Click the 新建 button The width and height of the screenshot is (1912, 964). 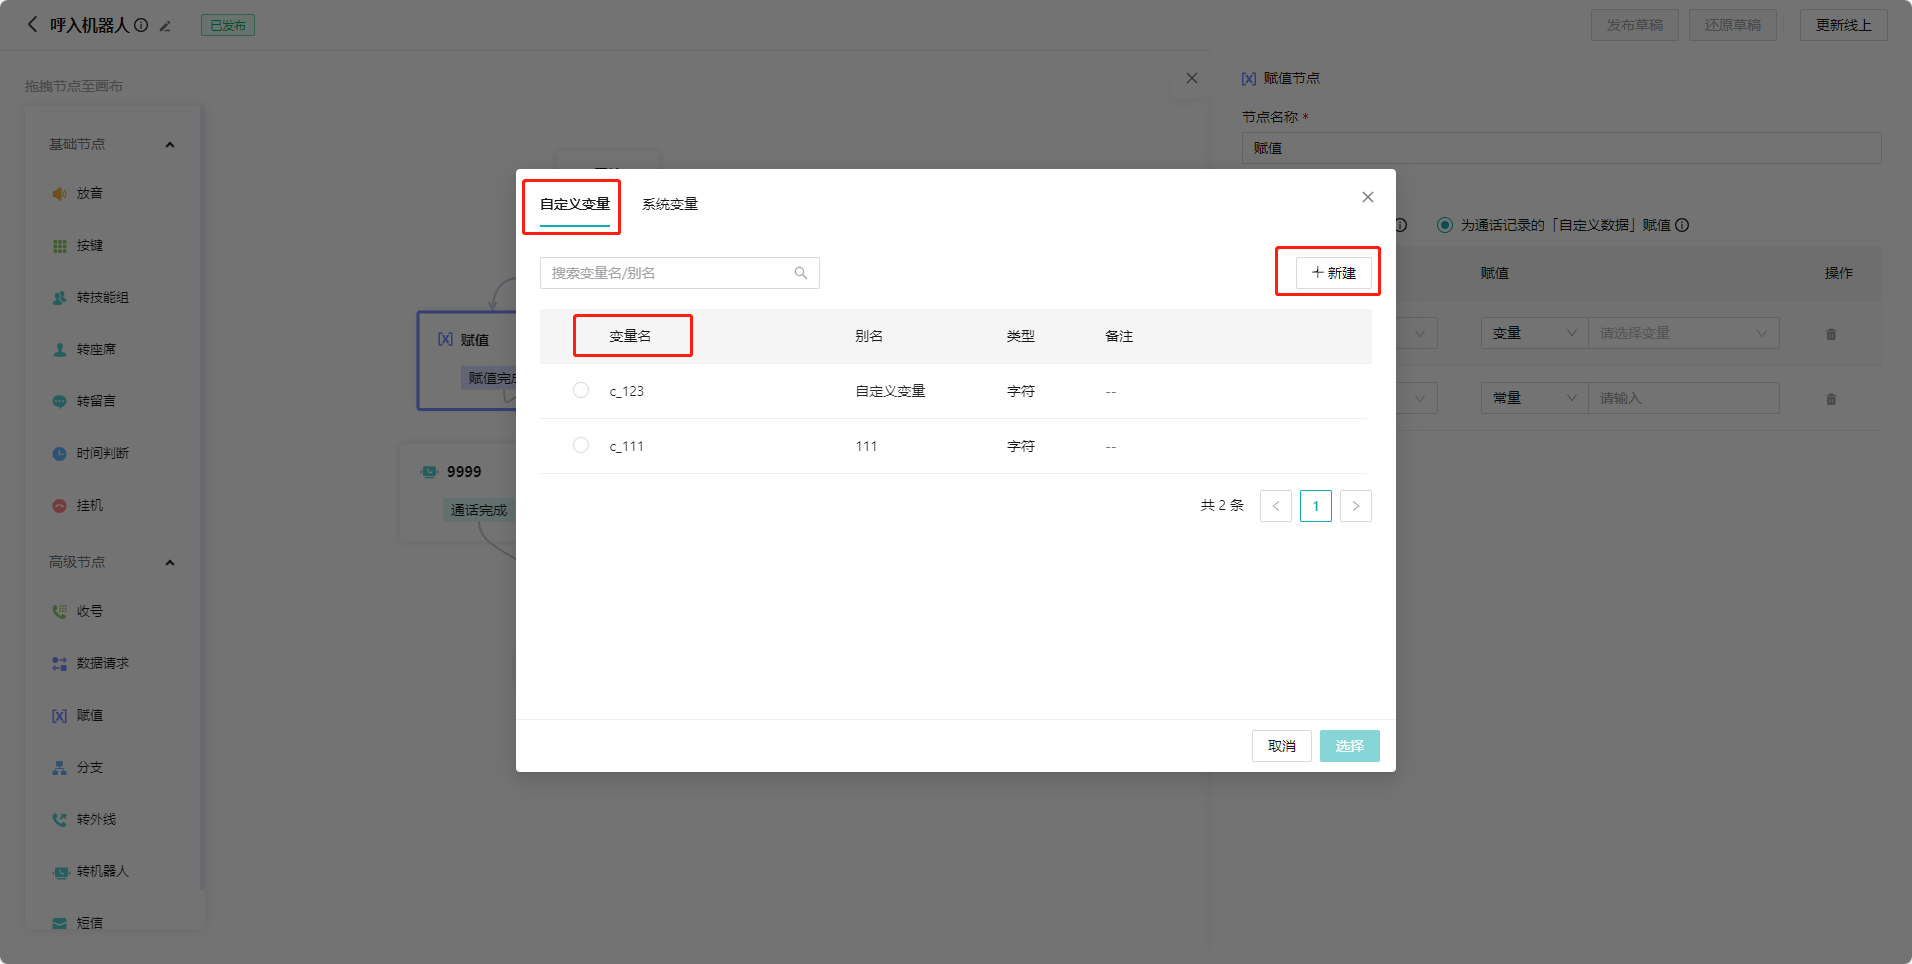pos(1334,273)
